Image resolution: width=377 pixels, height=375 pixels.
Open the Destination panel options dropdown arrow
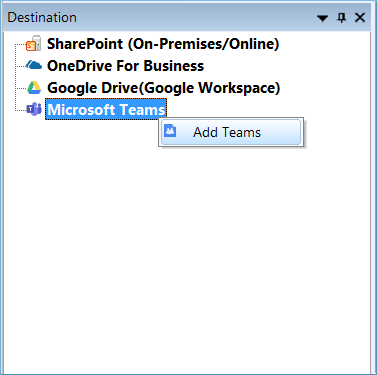pyautogui.click(x=322, y=18)
